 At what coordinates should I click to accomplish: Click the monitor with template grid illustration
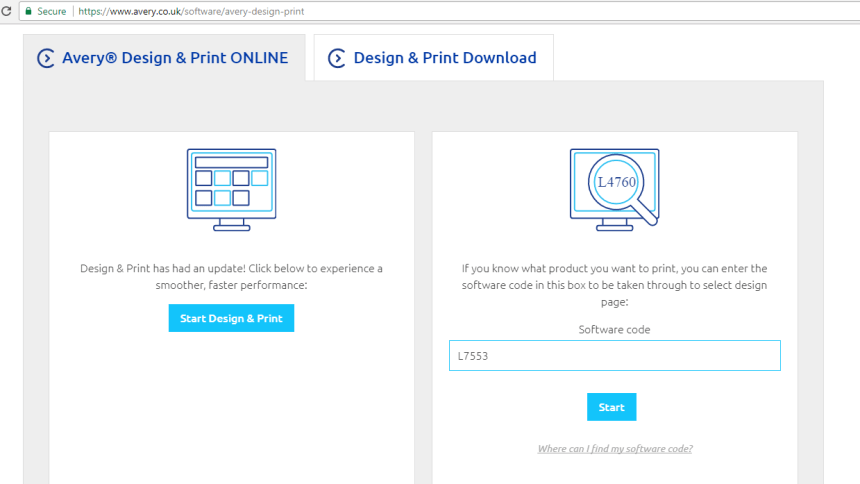(231, 190)
